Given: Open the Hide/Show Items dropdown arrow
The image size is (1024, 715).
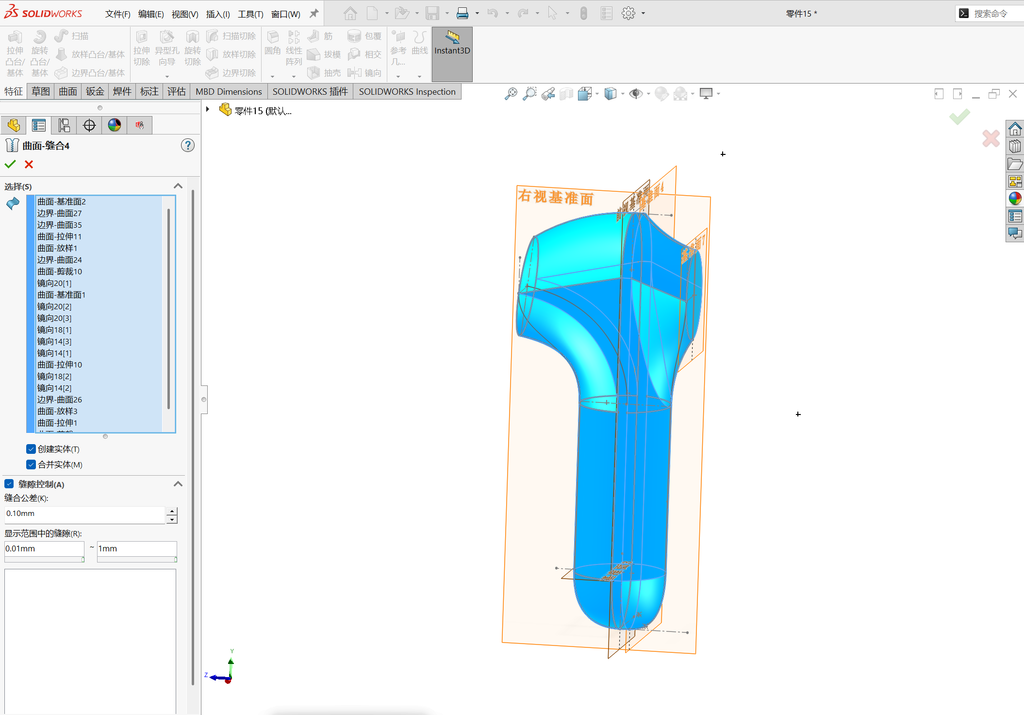Looking at the screenshot, I should [648, 94].
